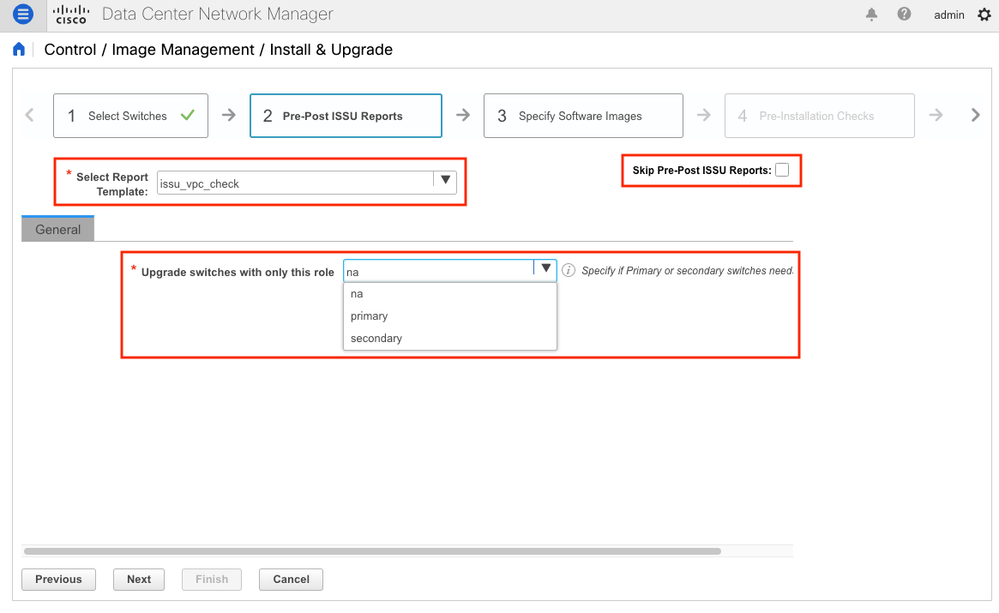Image resolution: width=999 pixels, height=613 pixels.
Task: Go to step 1 Select Switches
Action: 131,115
